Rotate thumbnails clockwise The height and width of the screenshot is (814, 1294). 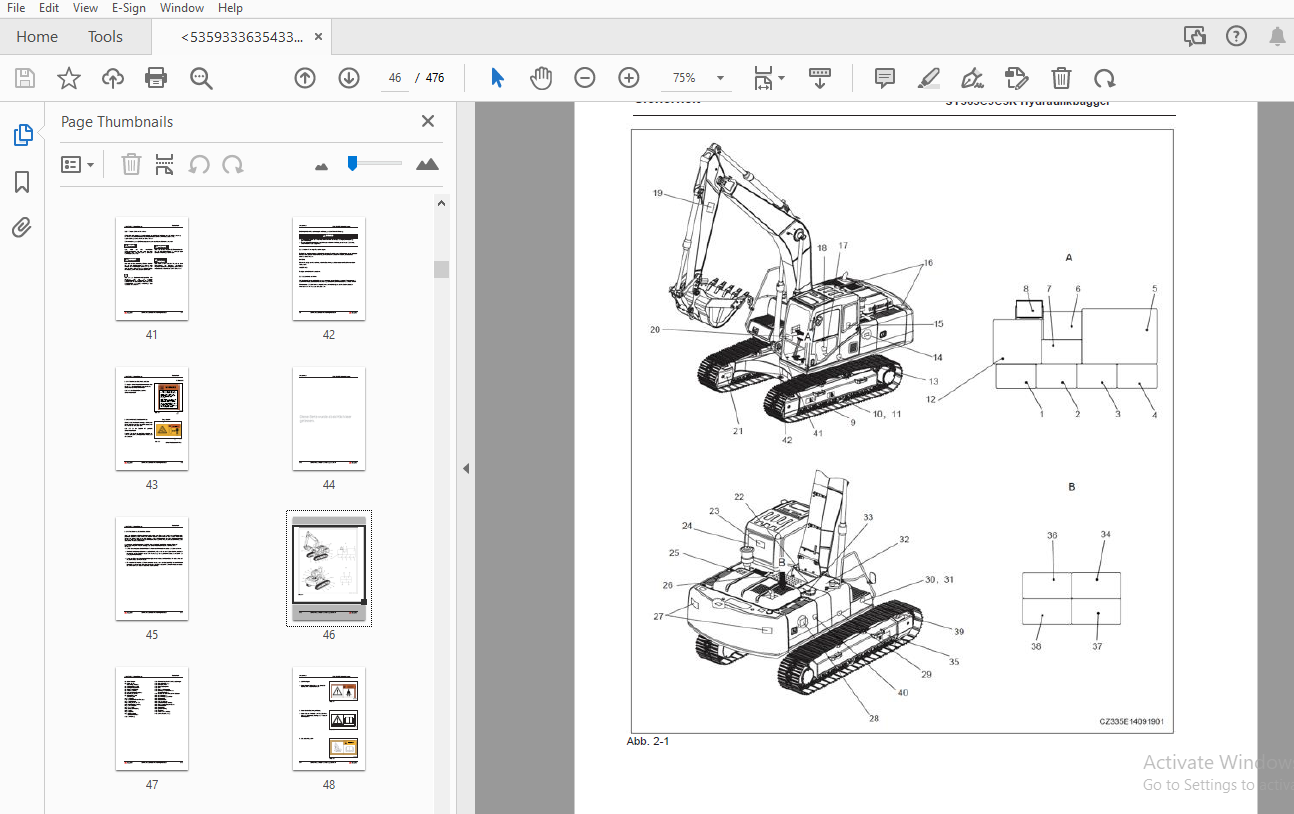point(233,164)
